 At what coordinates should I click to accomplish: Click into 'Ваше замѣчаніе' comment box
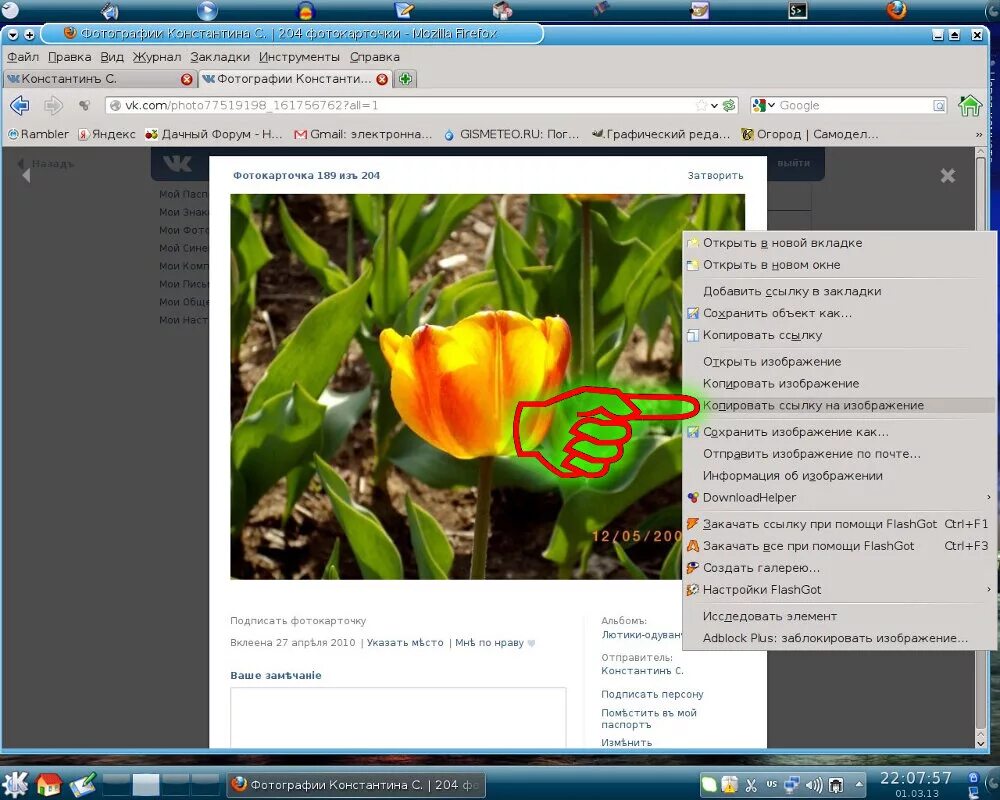point(398,717)
